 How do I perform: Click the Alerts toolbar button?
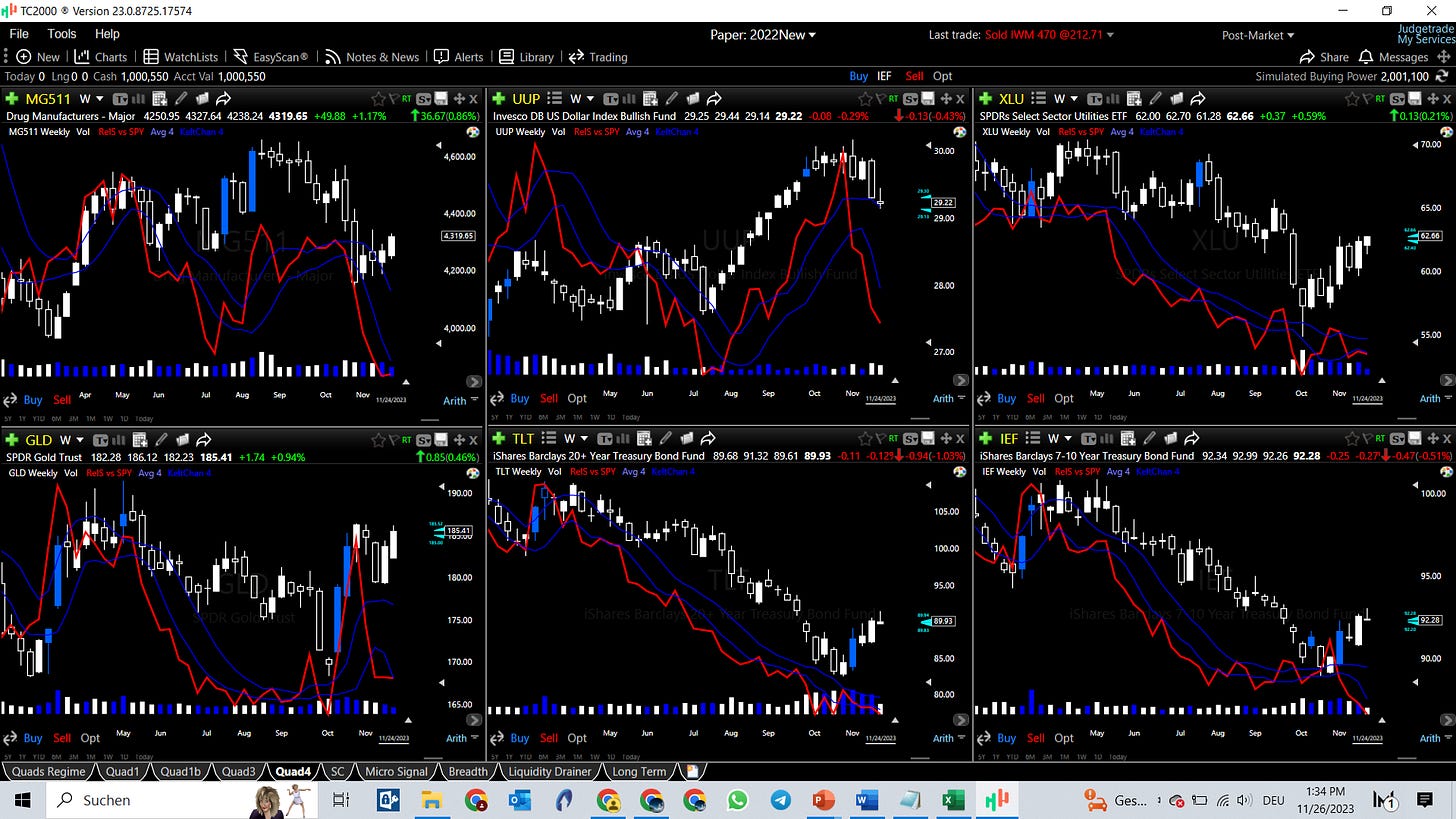point(458,57)
